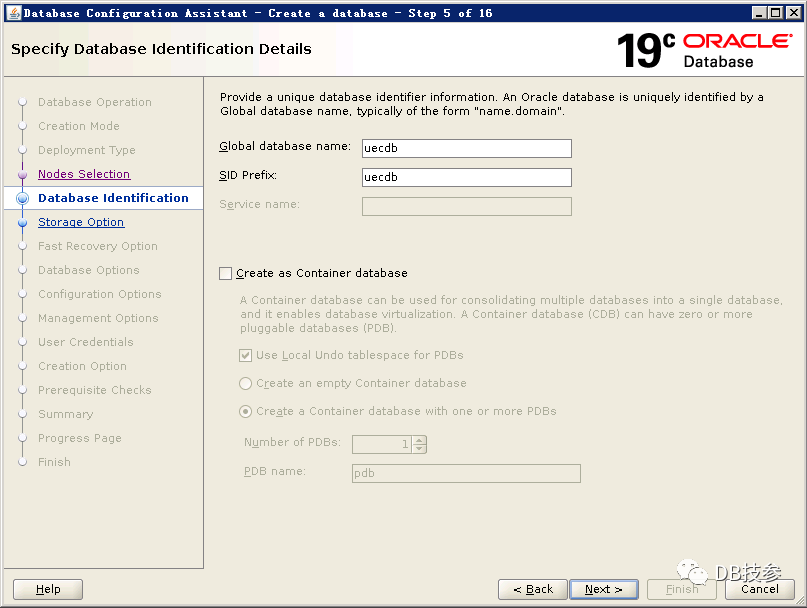Click the Storage Option step bullet
807x608 pixels.
click(x=22, y=223)
